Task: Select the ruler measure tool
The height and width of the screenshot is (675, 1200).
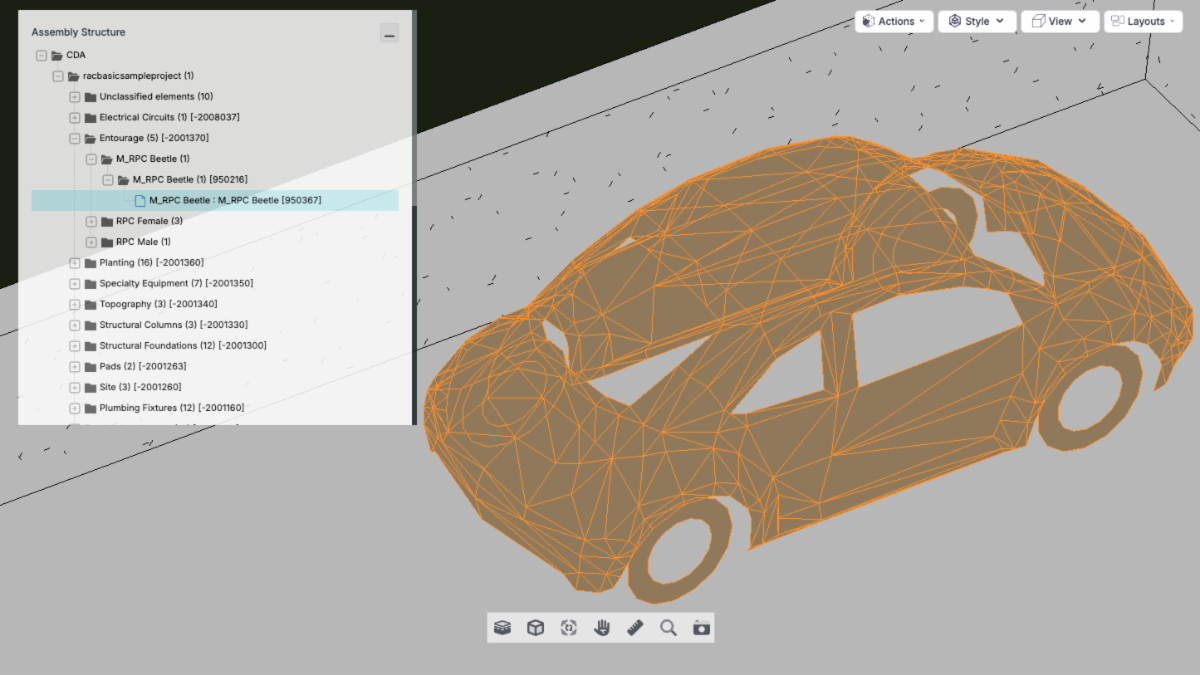Action: coord(635,628)
